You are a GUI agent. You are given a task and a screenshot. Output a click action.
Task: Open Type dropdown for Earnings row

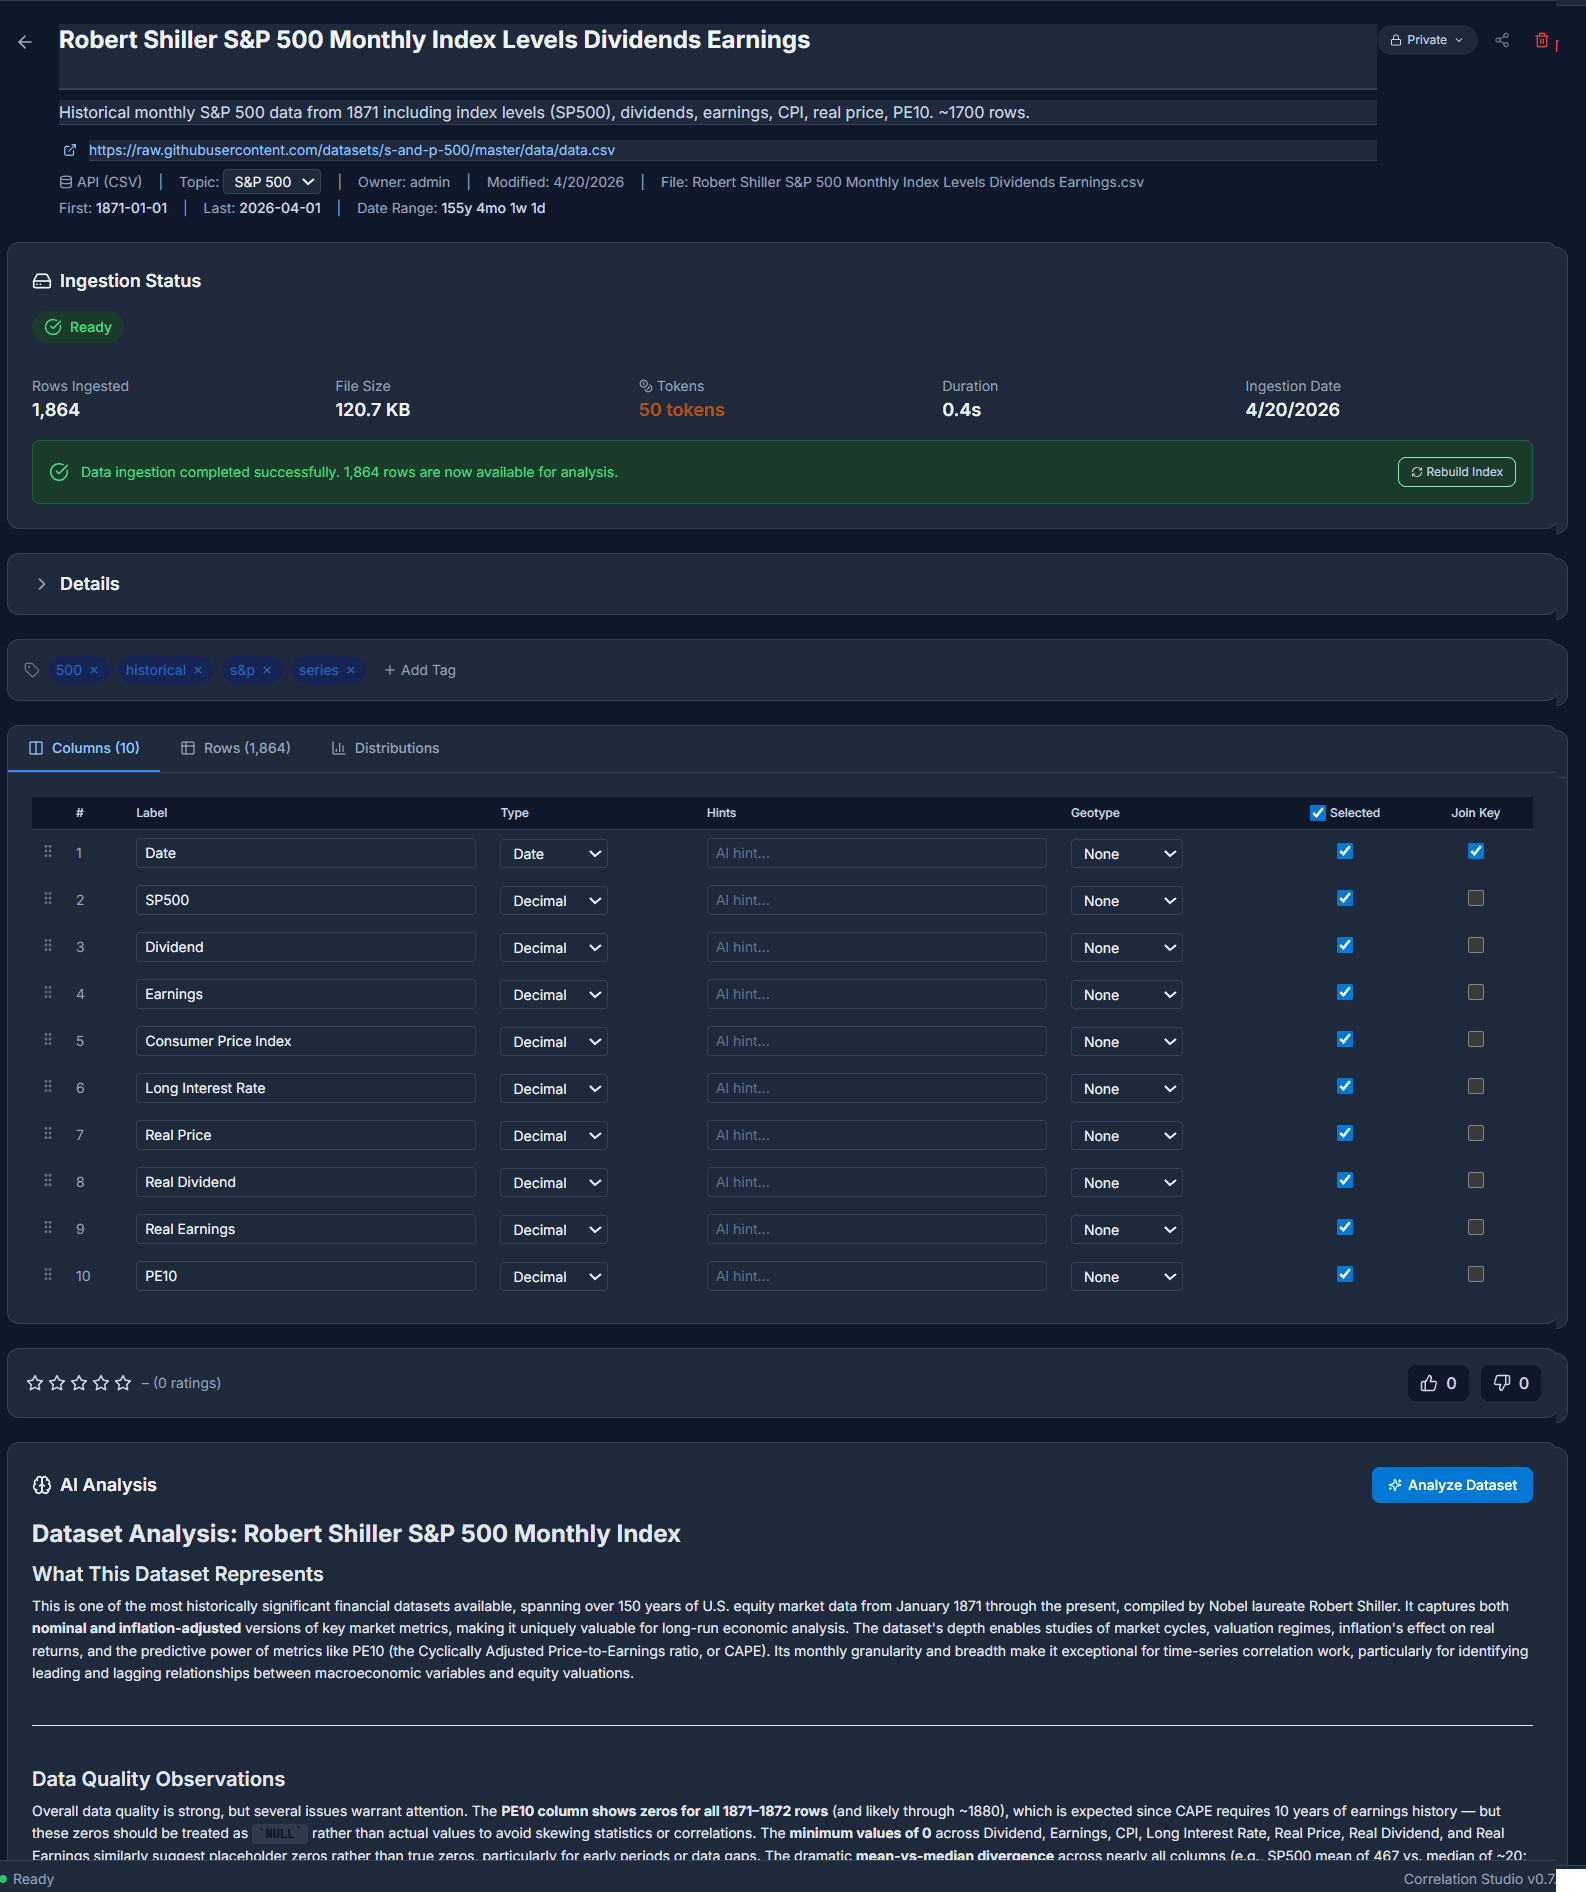click(x=554, y=995)
